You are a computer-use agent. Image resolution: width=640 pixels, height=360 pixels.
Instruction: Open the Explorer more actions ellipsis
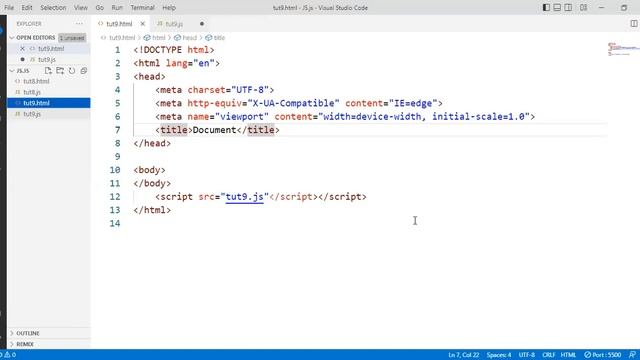coord(79,24)
